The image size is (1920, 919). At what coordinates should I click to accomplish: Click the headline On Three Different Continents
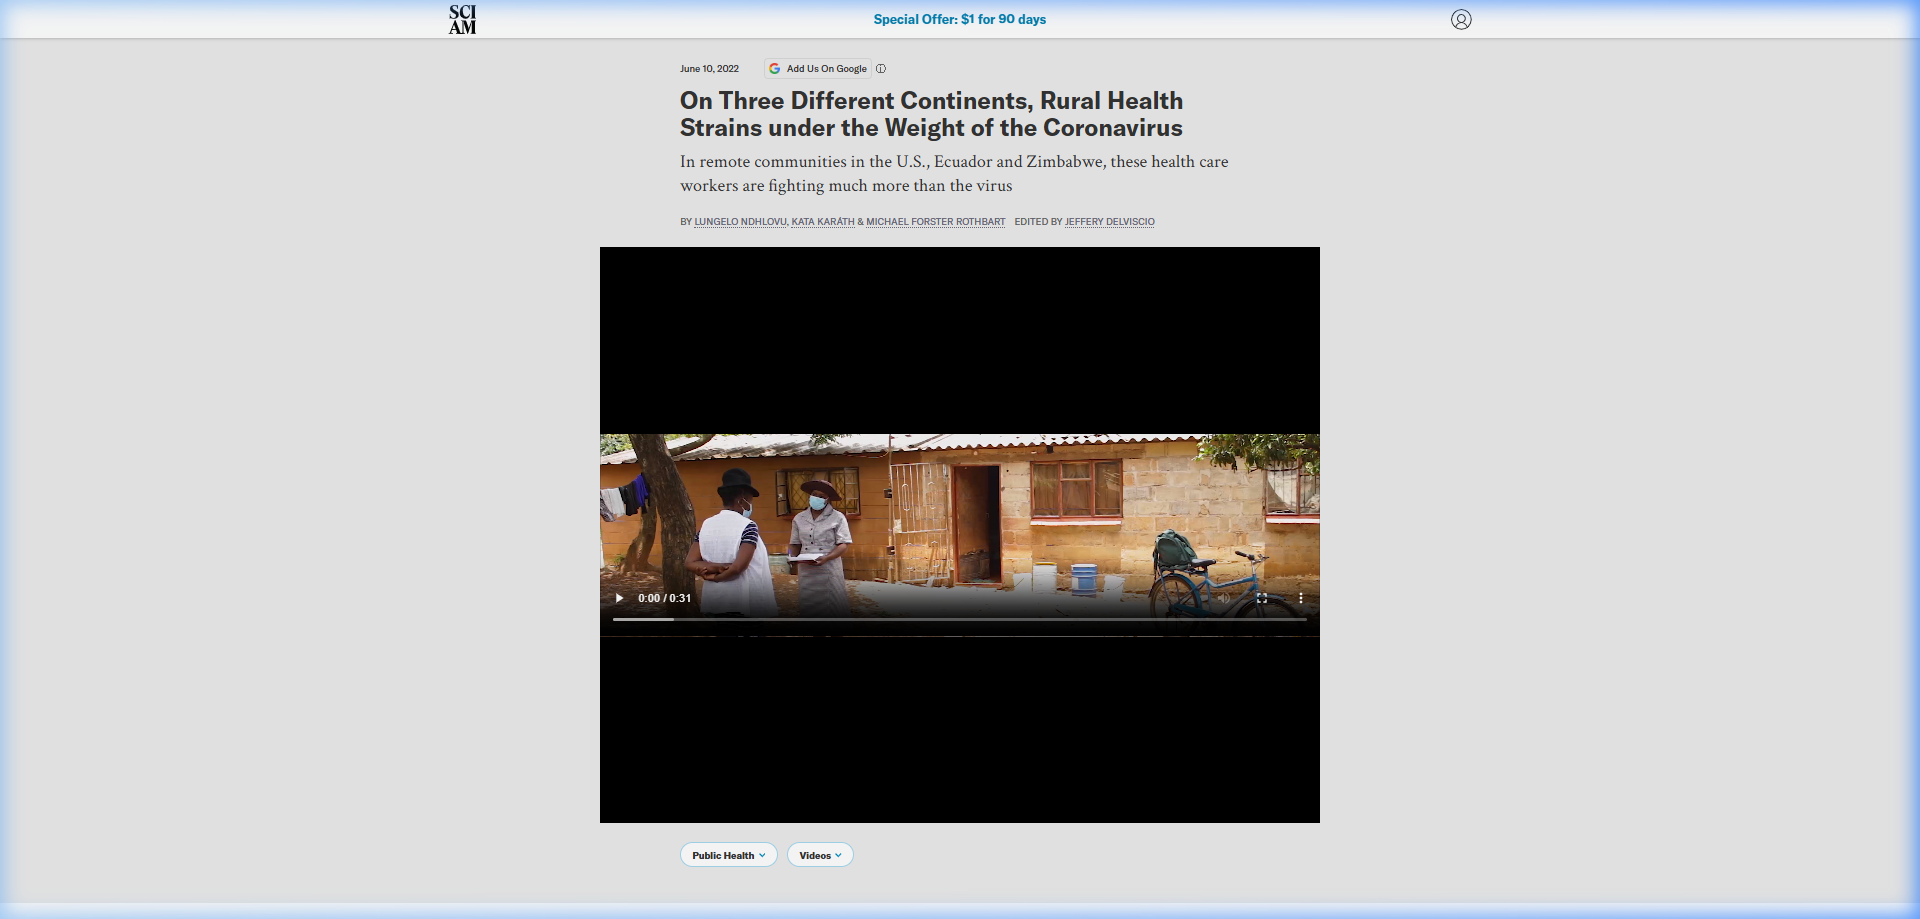coord(931,114)
